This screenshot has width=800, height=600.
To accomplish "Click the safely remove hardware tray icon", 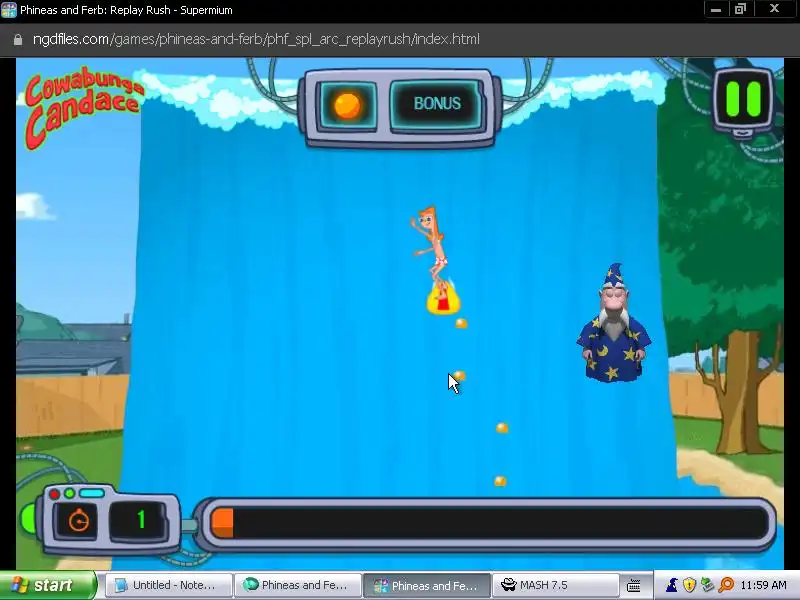I will click(707, 585).
